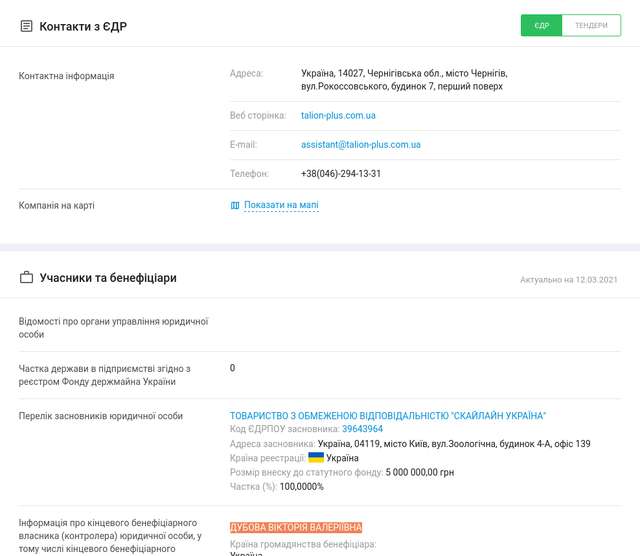Click the Контакти з ЄДР section heading
This screenshot has width=640, height=556.
83,26
